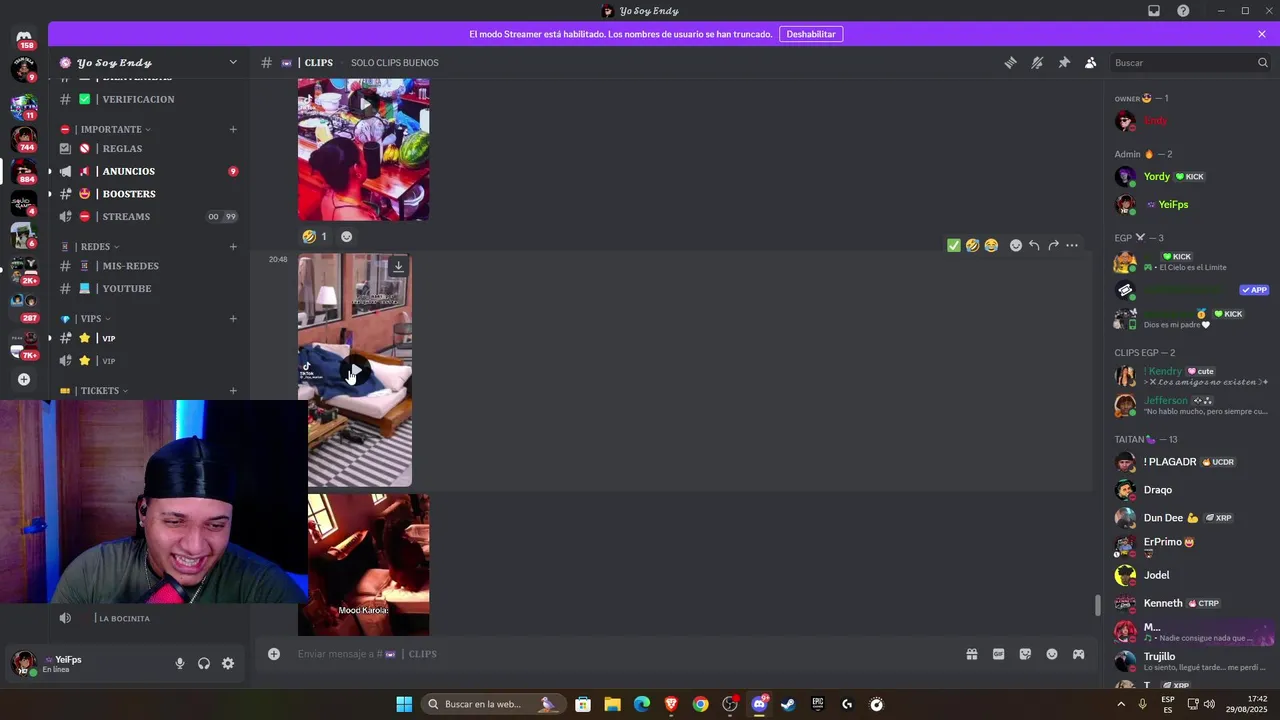The width and height of the screenshot is (1280, 720).
Task: Add a channel to the IMPORTANTE category
Action: (233, 129)
